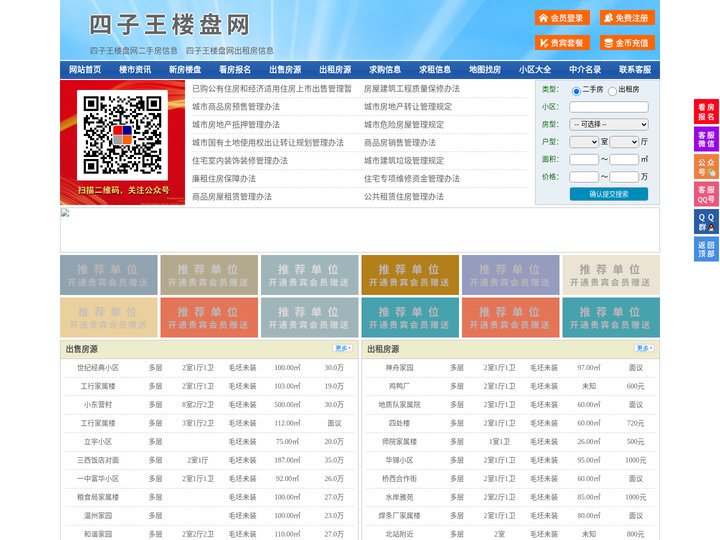Click the QR code image
The image size is (720, 540).
pyautogui.click(x=122, y=135)
